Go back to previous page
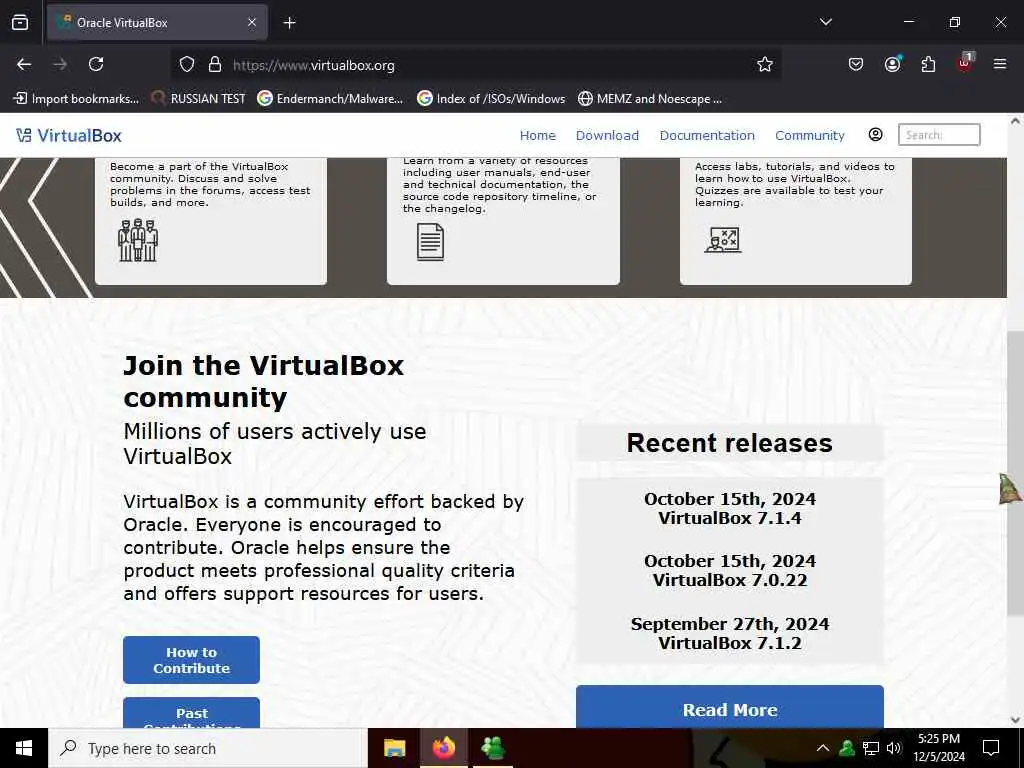This screenshot has width=1024, height=768. tap(24, 64)
